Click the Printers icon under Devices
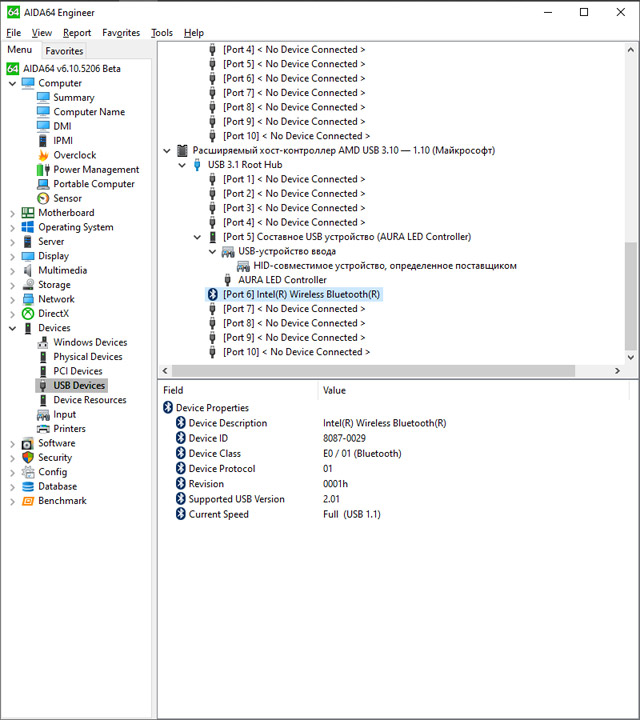The width and height of the screenshot is (640, 720). [43, 429]
